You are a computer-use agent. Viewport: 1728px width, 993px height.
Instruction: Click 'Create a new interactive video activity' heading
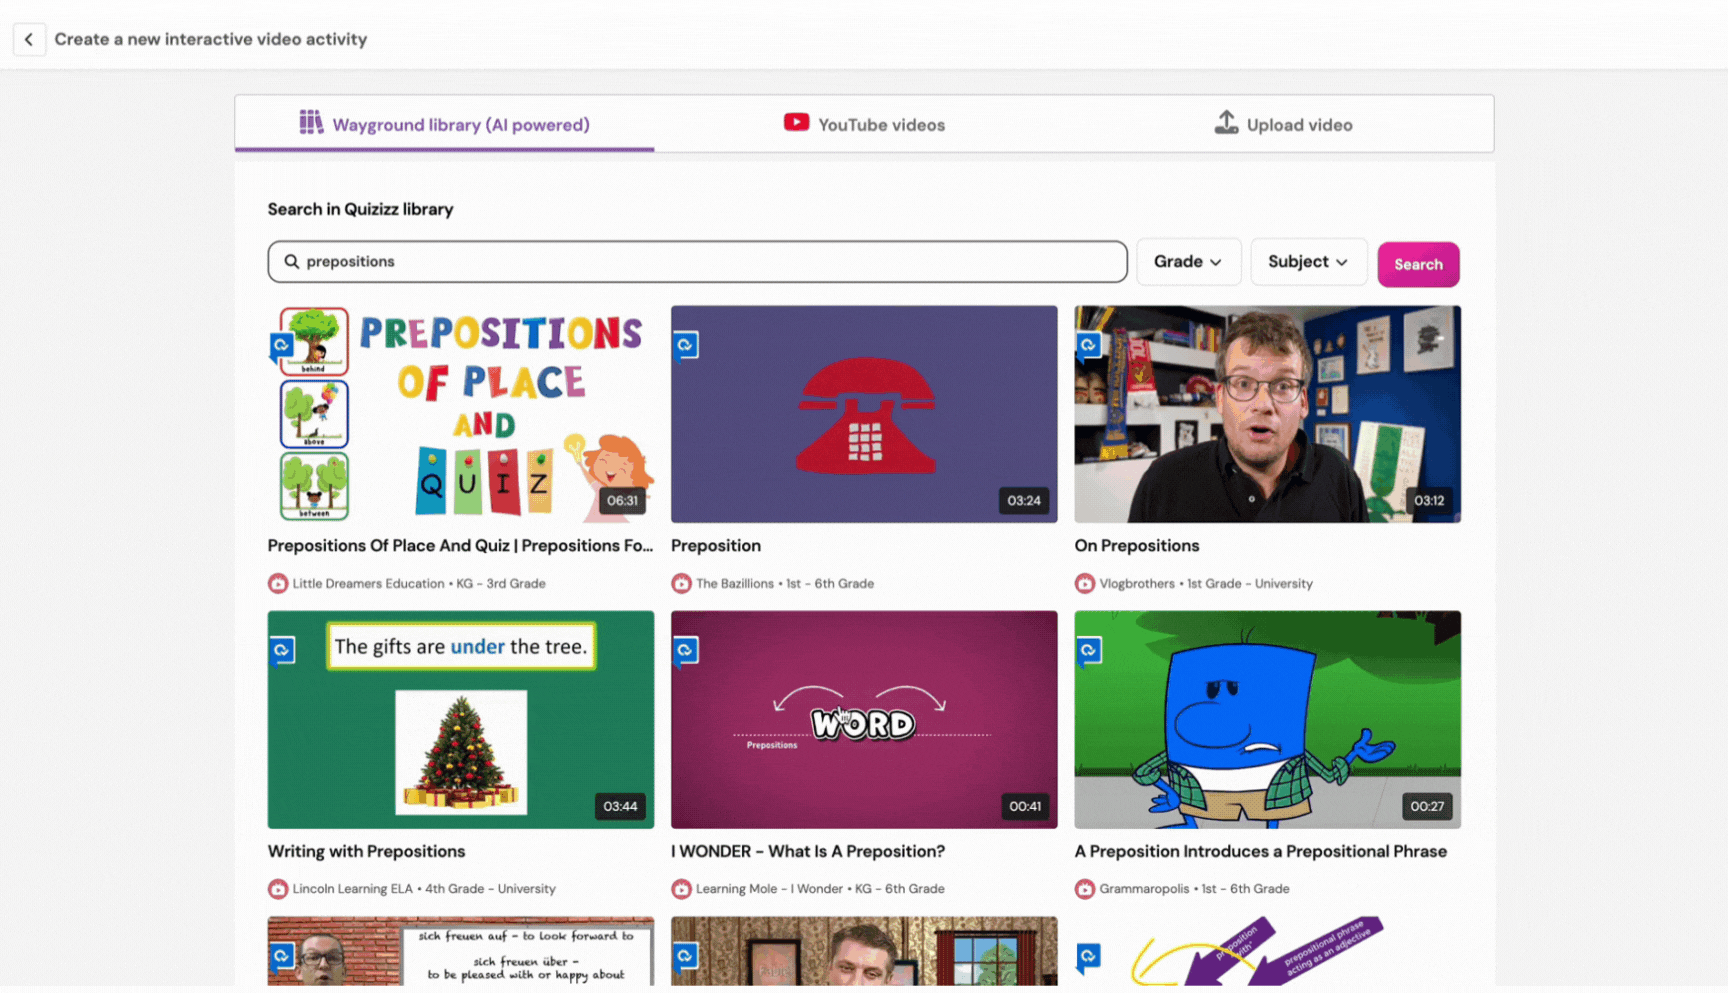[211, 39]
